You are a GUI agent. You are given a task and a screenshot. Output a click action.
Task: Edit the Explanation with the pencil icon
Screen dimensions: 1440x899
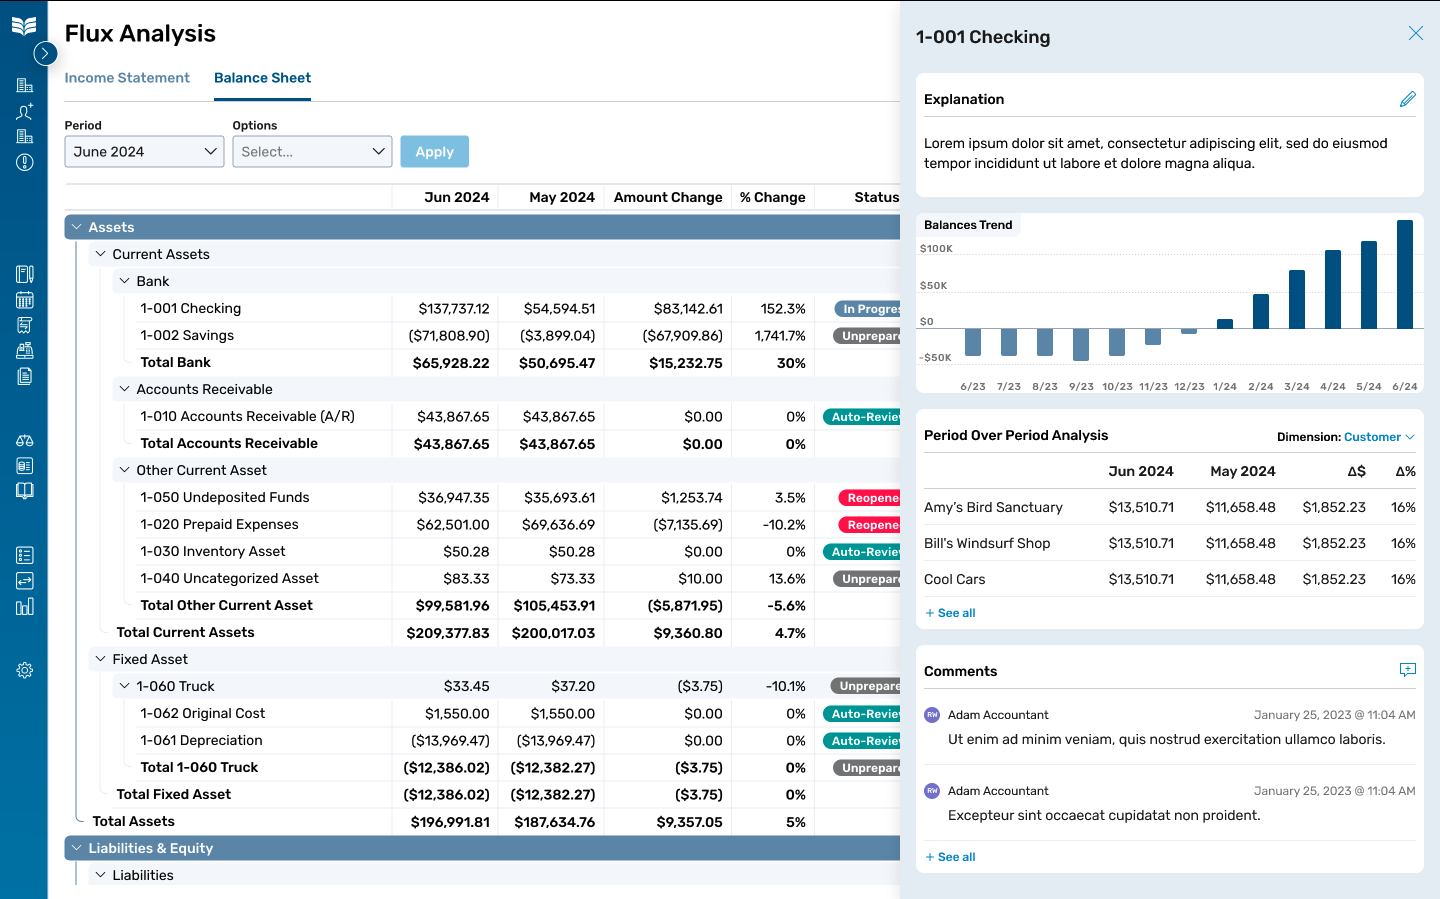[1407, 99]
